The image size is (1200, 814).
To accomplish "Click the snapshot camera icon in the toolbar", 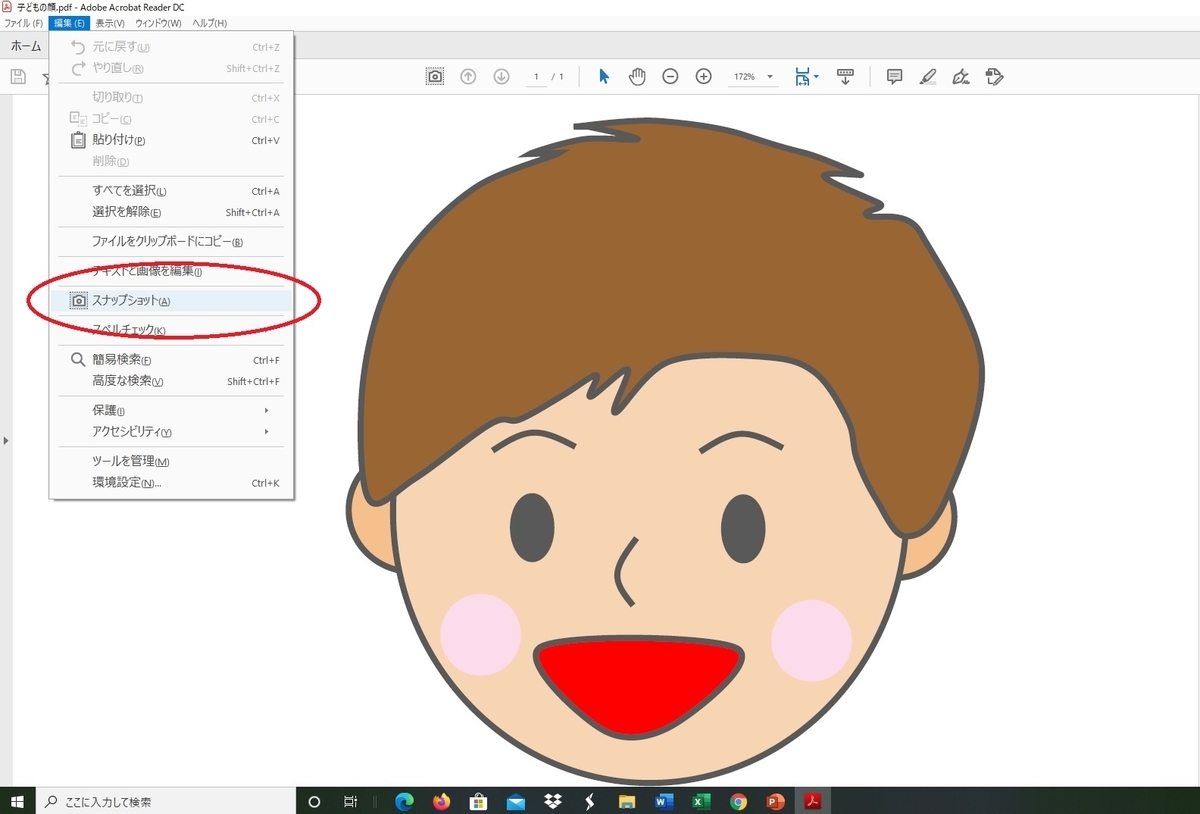I will [x=435, y=77].
